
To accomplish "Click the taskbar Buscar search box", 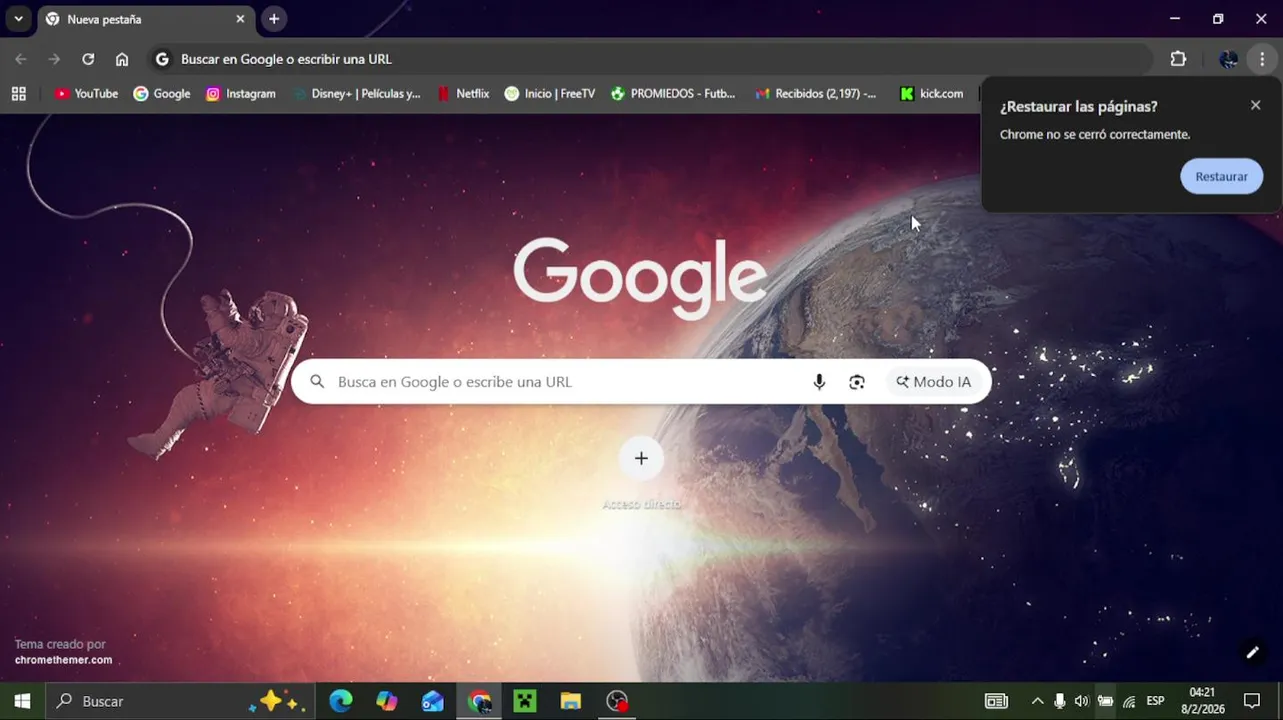I will click(181, 701).
